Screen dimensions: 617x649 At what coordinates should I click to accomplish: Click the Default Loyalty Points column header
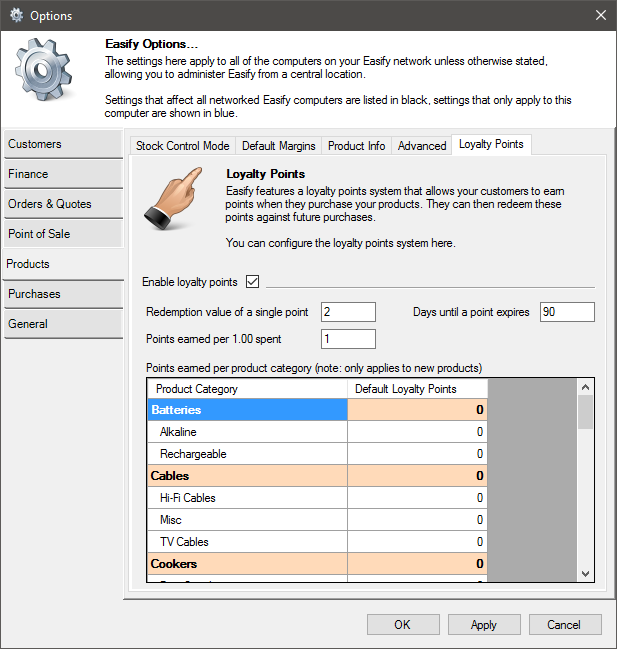coord(418,389)
